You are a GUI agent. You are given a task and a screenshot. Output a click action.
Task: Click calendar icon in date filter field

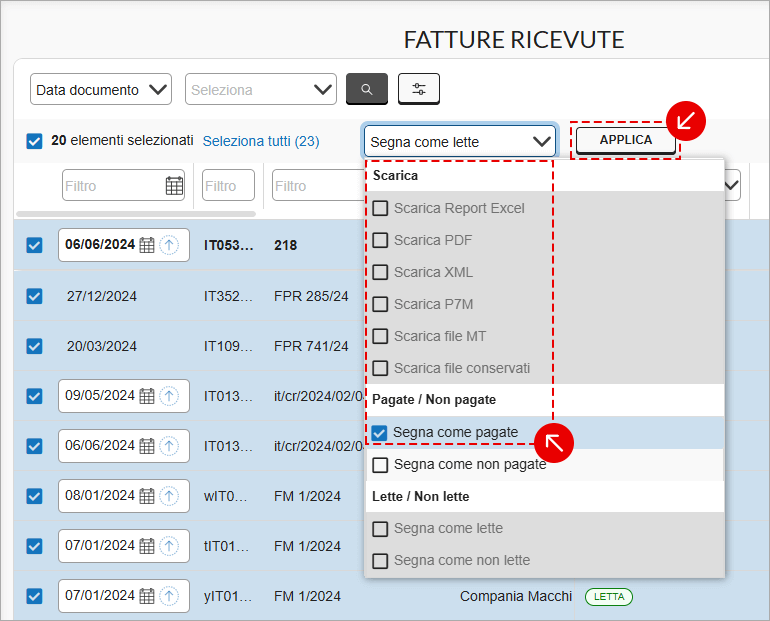click(x=174, y=185)
